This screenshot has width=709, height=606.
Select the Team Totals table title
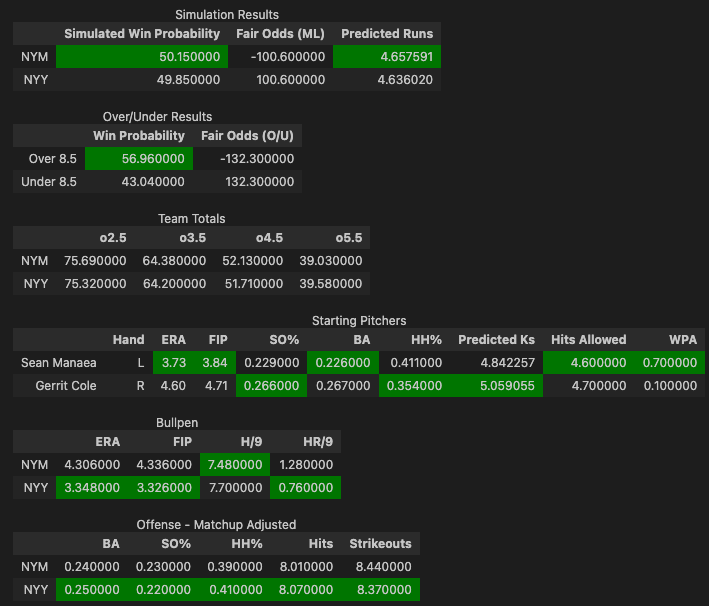tap(192, 219)
